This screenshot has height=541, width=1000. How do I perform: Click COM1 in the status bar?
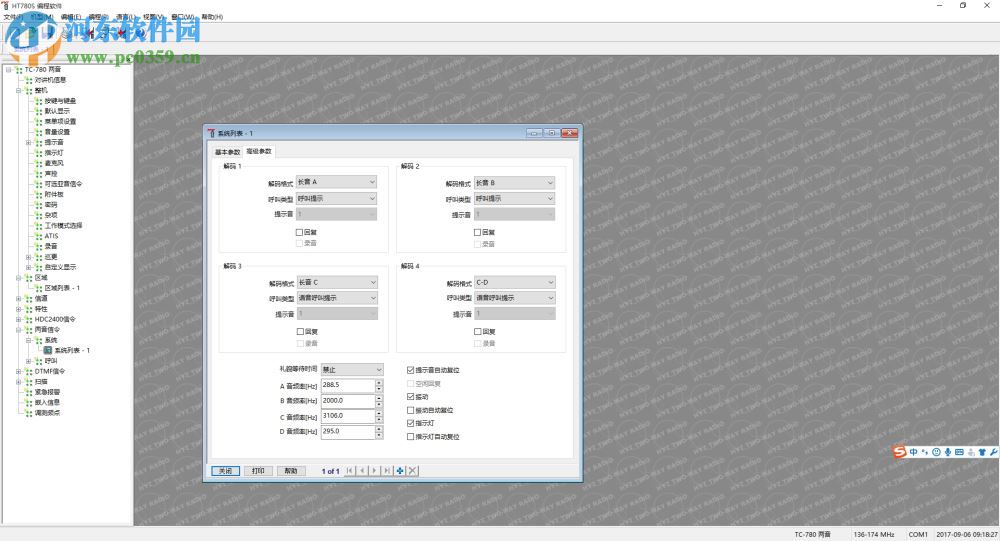coord(918,535)
